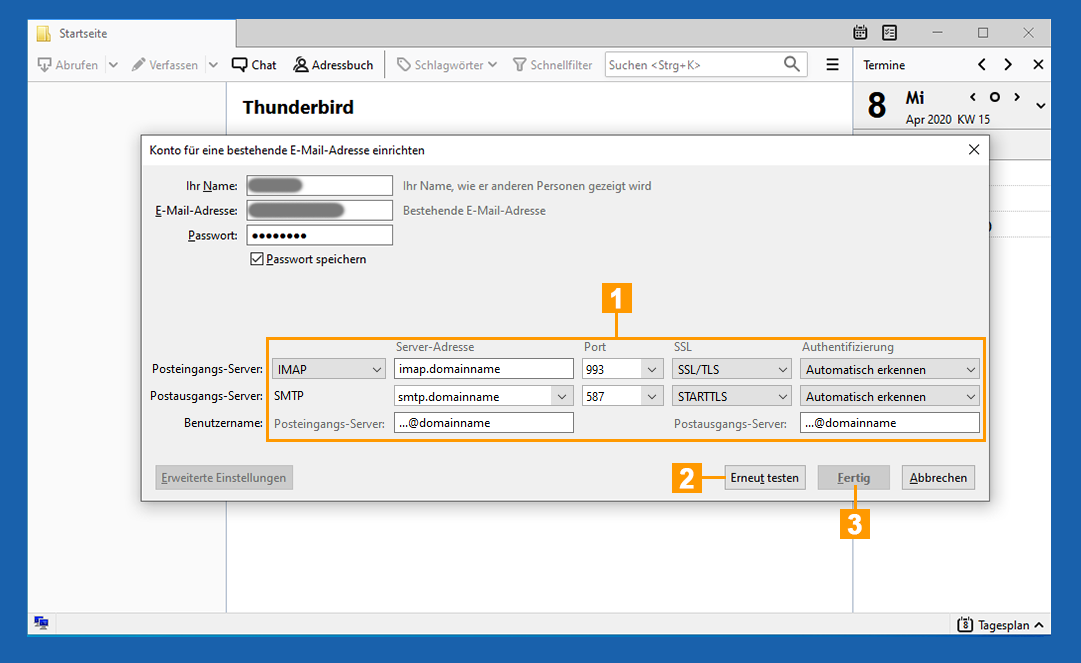
Task: Open the calendar tab icon
Action: (x=860, y=33)
